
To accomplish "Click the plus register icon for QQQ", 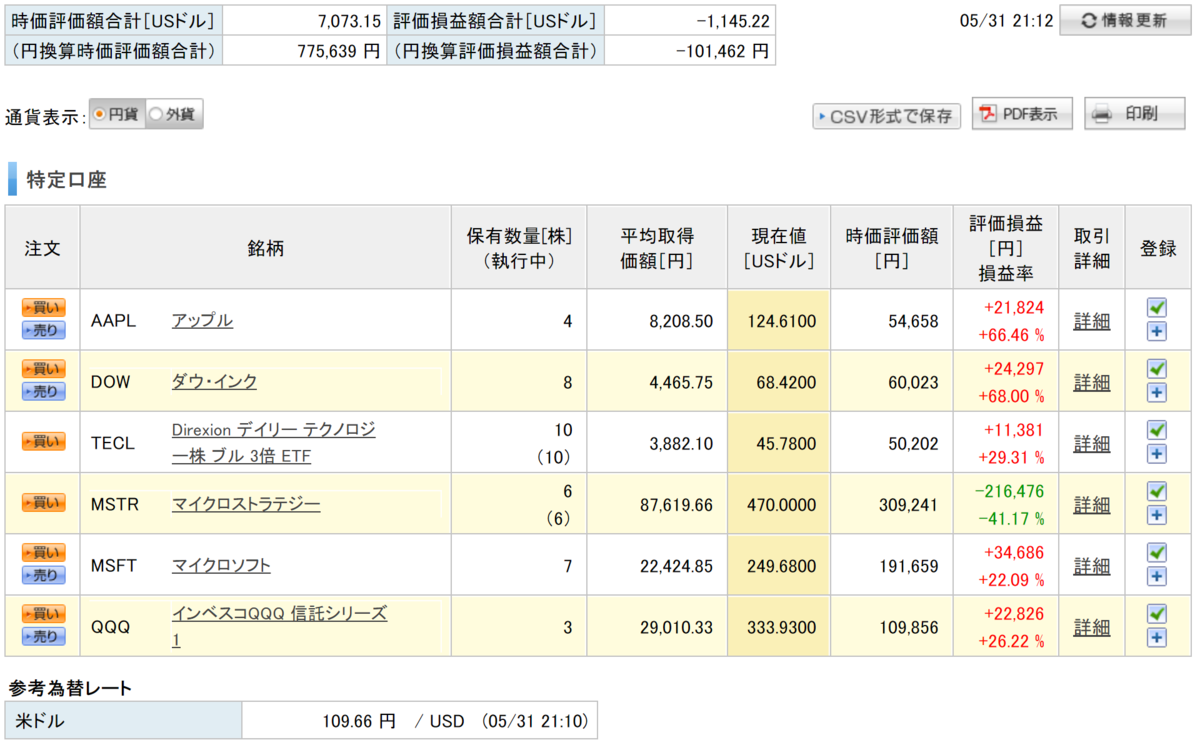I will (x=1157, y=637).
